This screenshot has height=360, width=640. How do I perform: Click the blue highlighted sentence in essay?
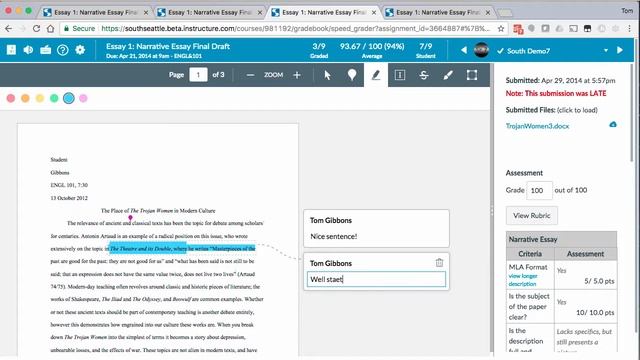click(182, 249)
